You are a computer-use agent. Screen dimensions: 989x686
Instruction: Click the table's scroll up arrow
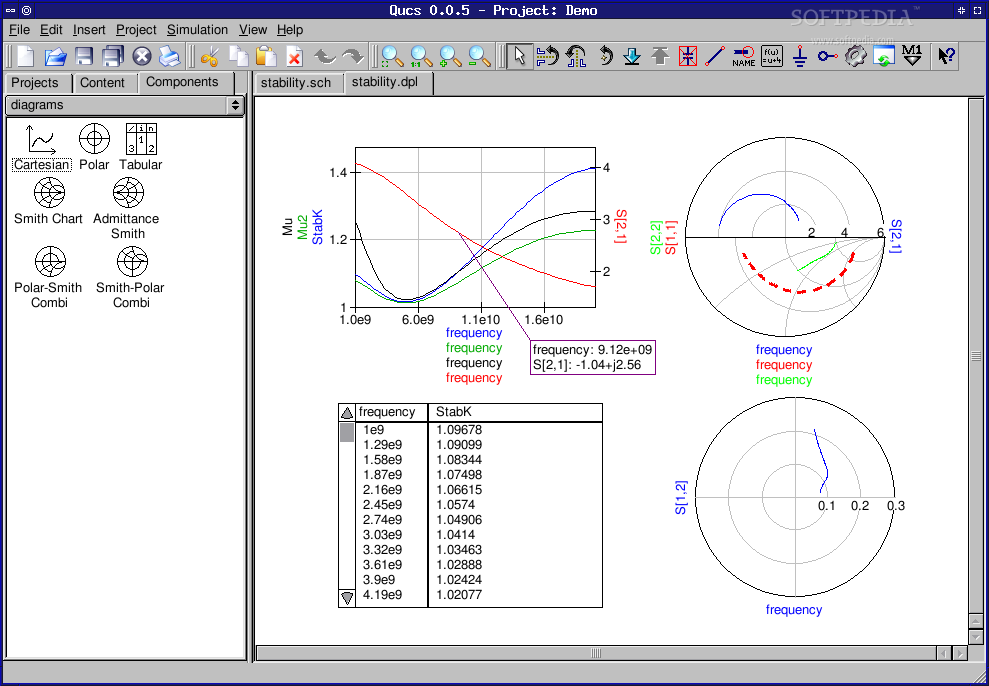coord(347,414)
